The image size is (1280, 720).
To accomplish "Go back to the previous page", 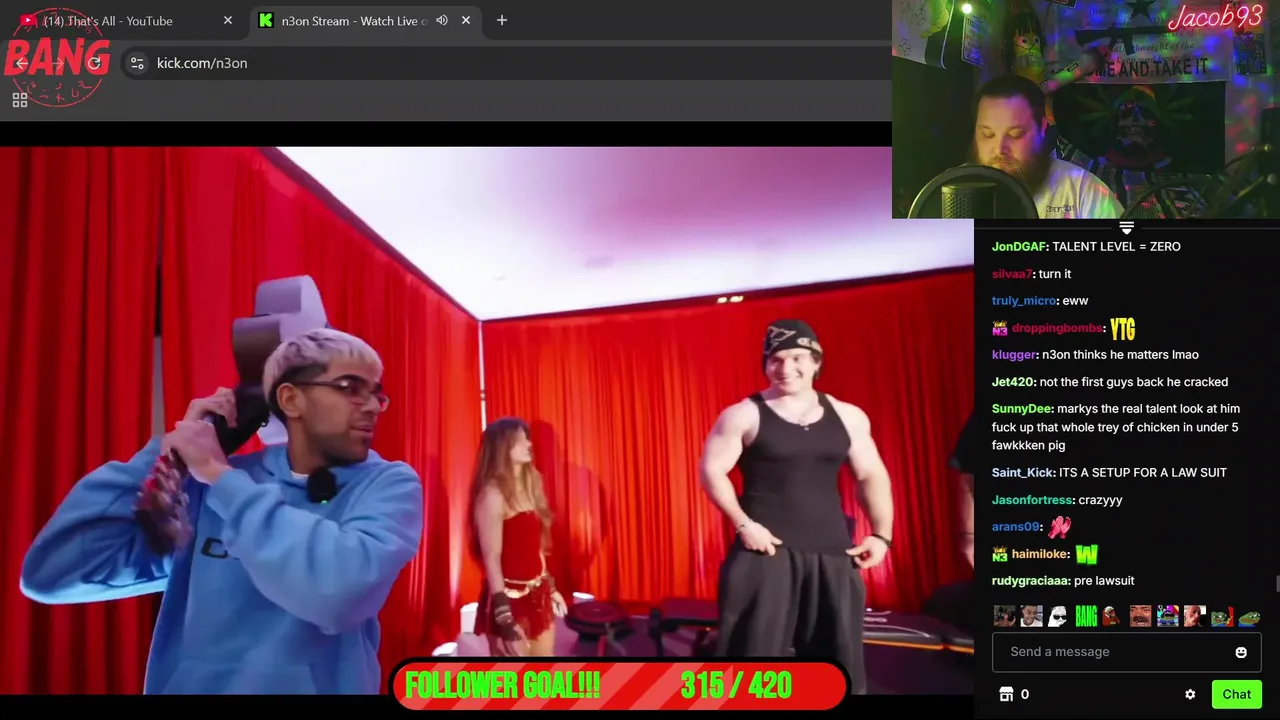I will 22,63.
